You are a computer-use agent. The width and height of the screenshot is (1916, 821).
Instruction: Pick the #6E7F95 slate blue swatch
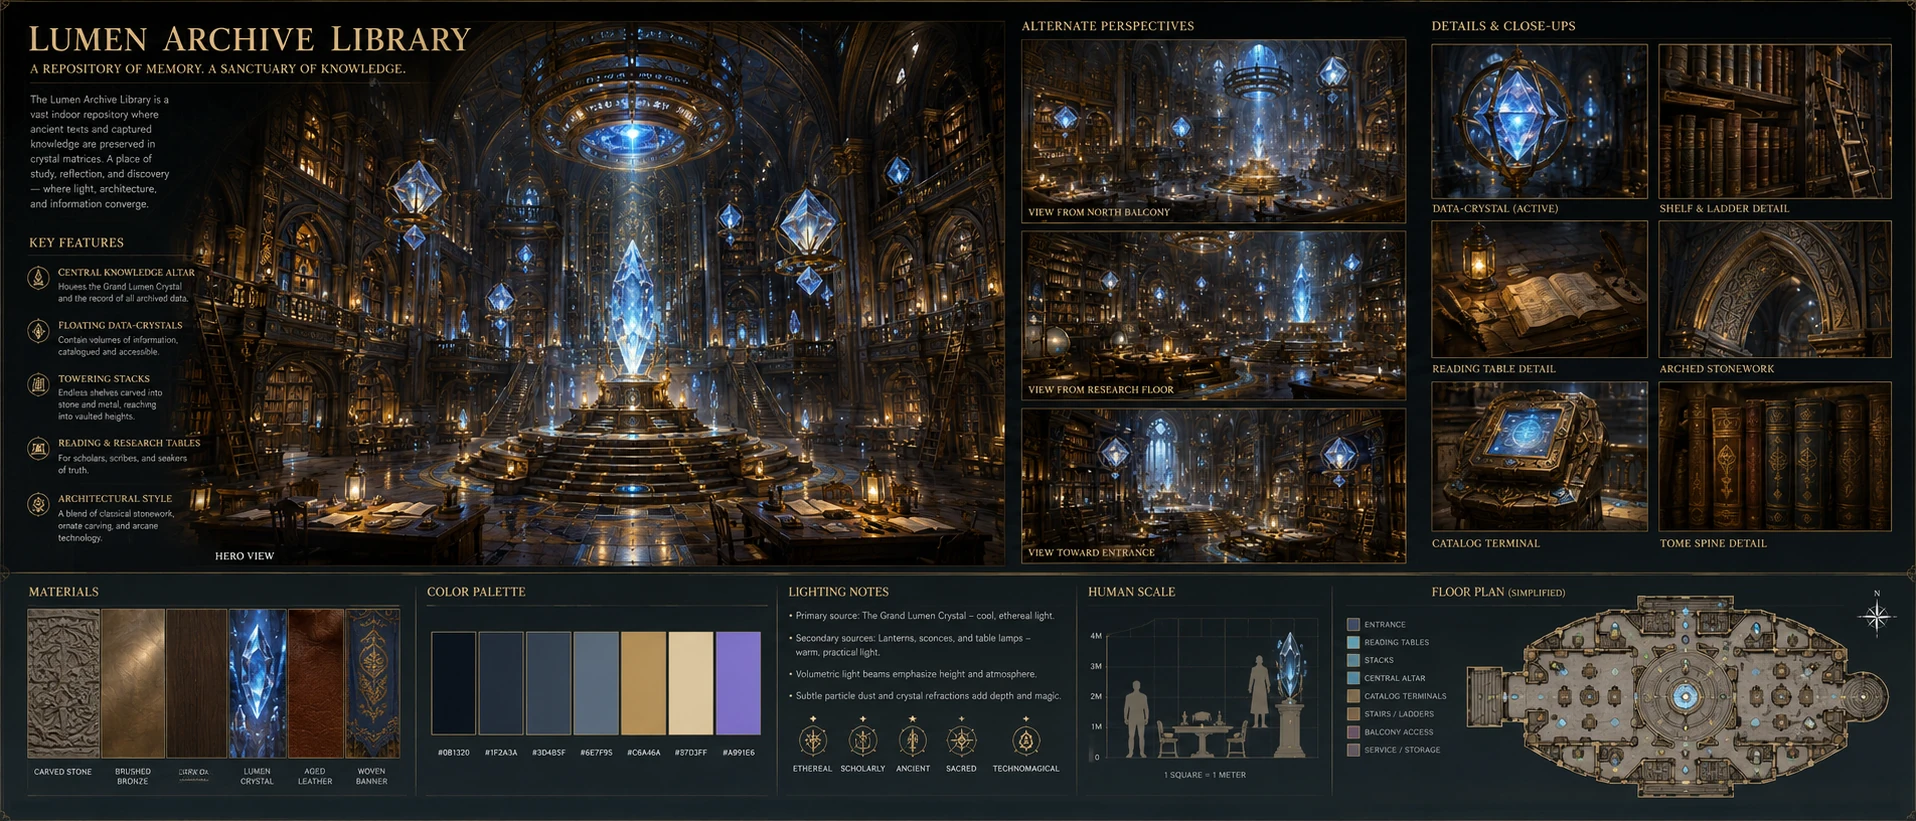(x=596, y=683)
